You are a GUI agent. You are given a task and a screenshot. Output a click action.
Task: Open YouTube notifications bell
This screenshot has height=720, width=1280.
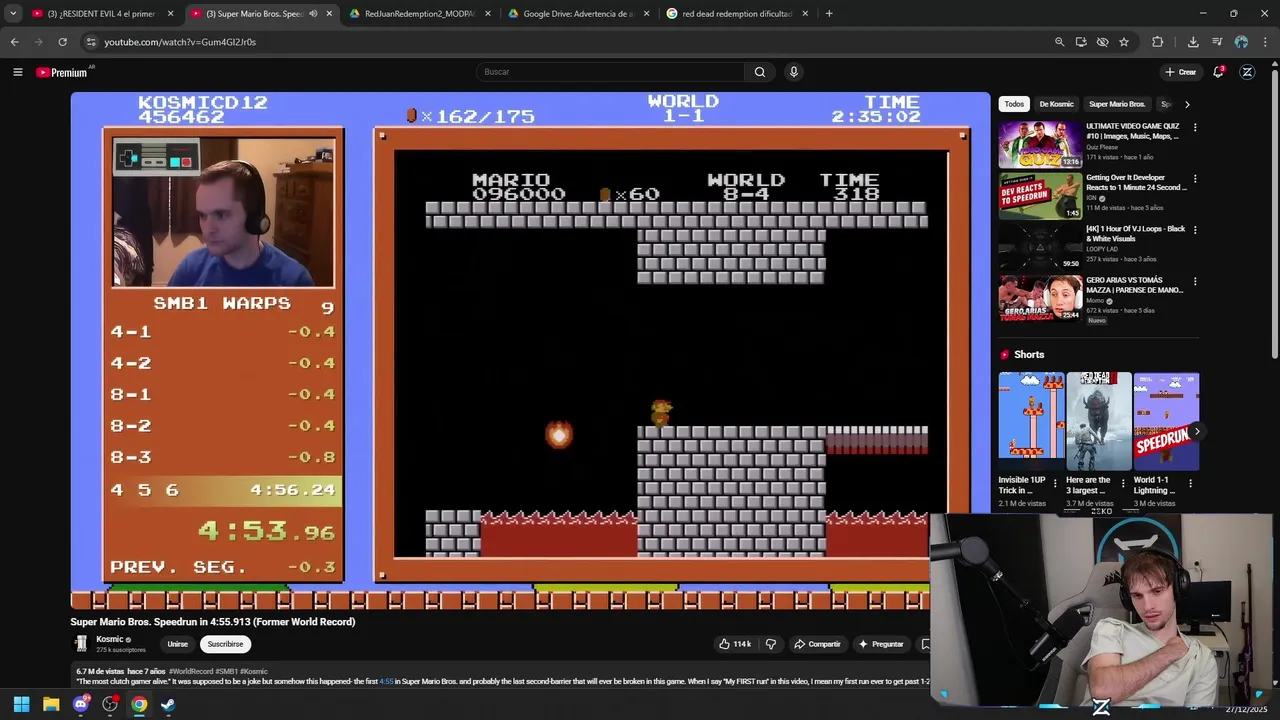tap(1218, 72)
